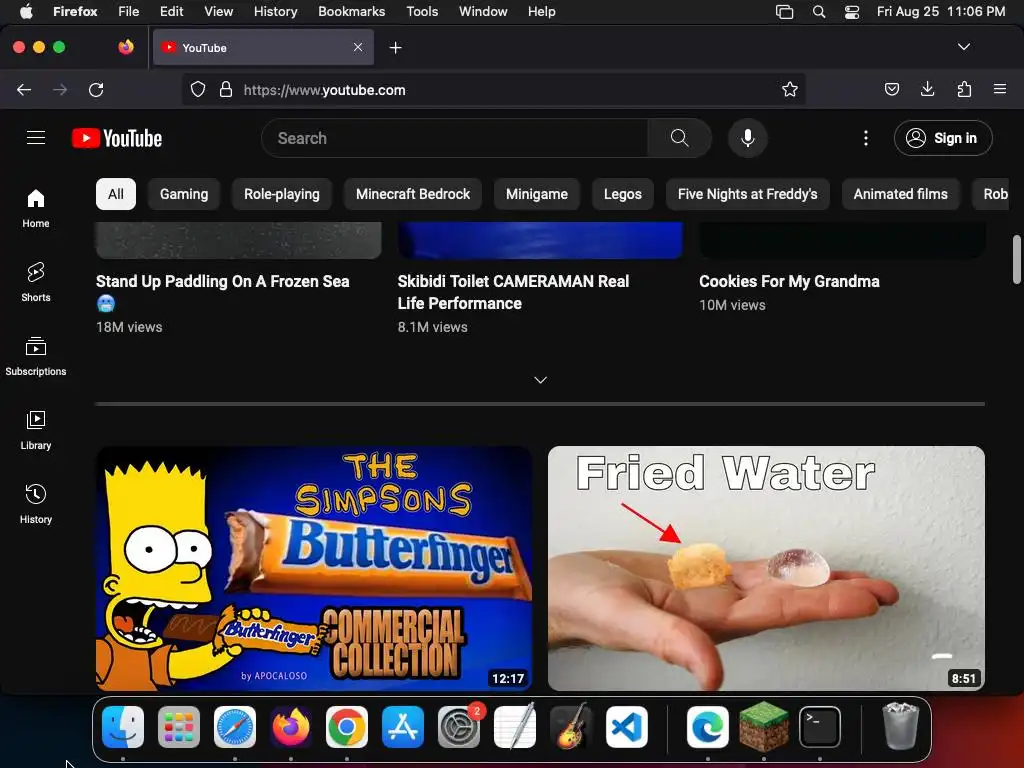Viewport: 1024px width, 768px height.
Task: Reload the current page
Action: click(x=96, y=89)
